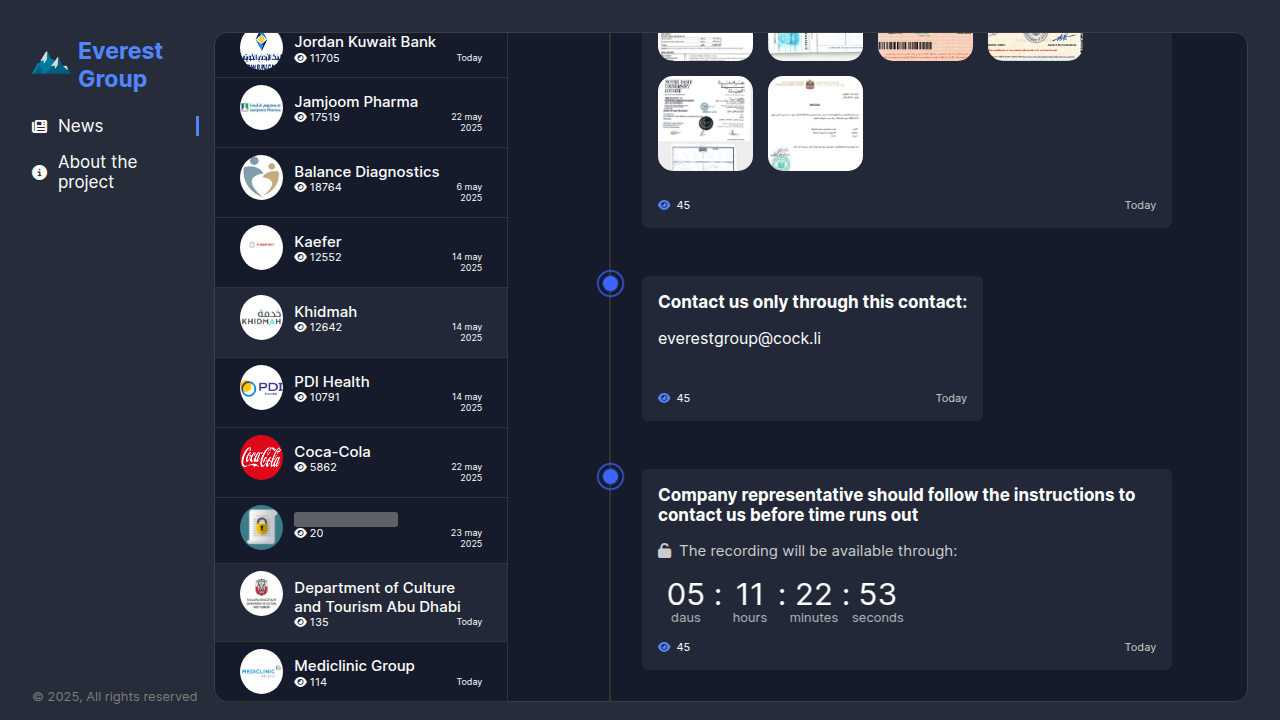Viewport: 1280px width, 720px height.
Task: Click the eye icon beside 18764 views
Action: 300,187
